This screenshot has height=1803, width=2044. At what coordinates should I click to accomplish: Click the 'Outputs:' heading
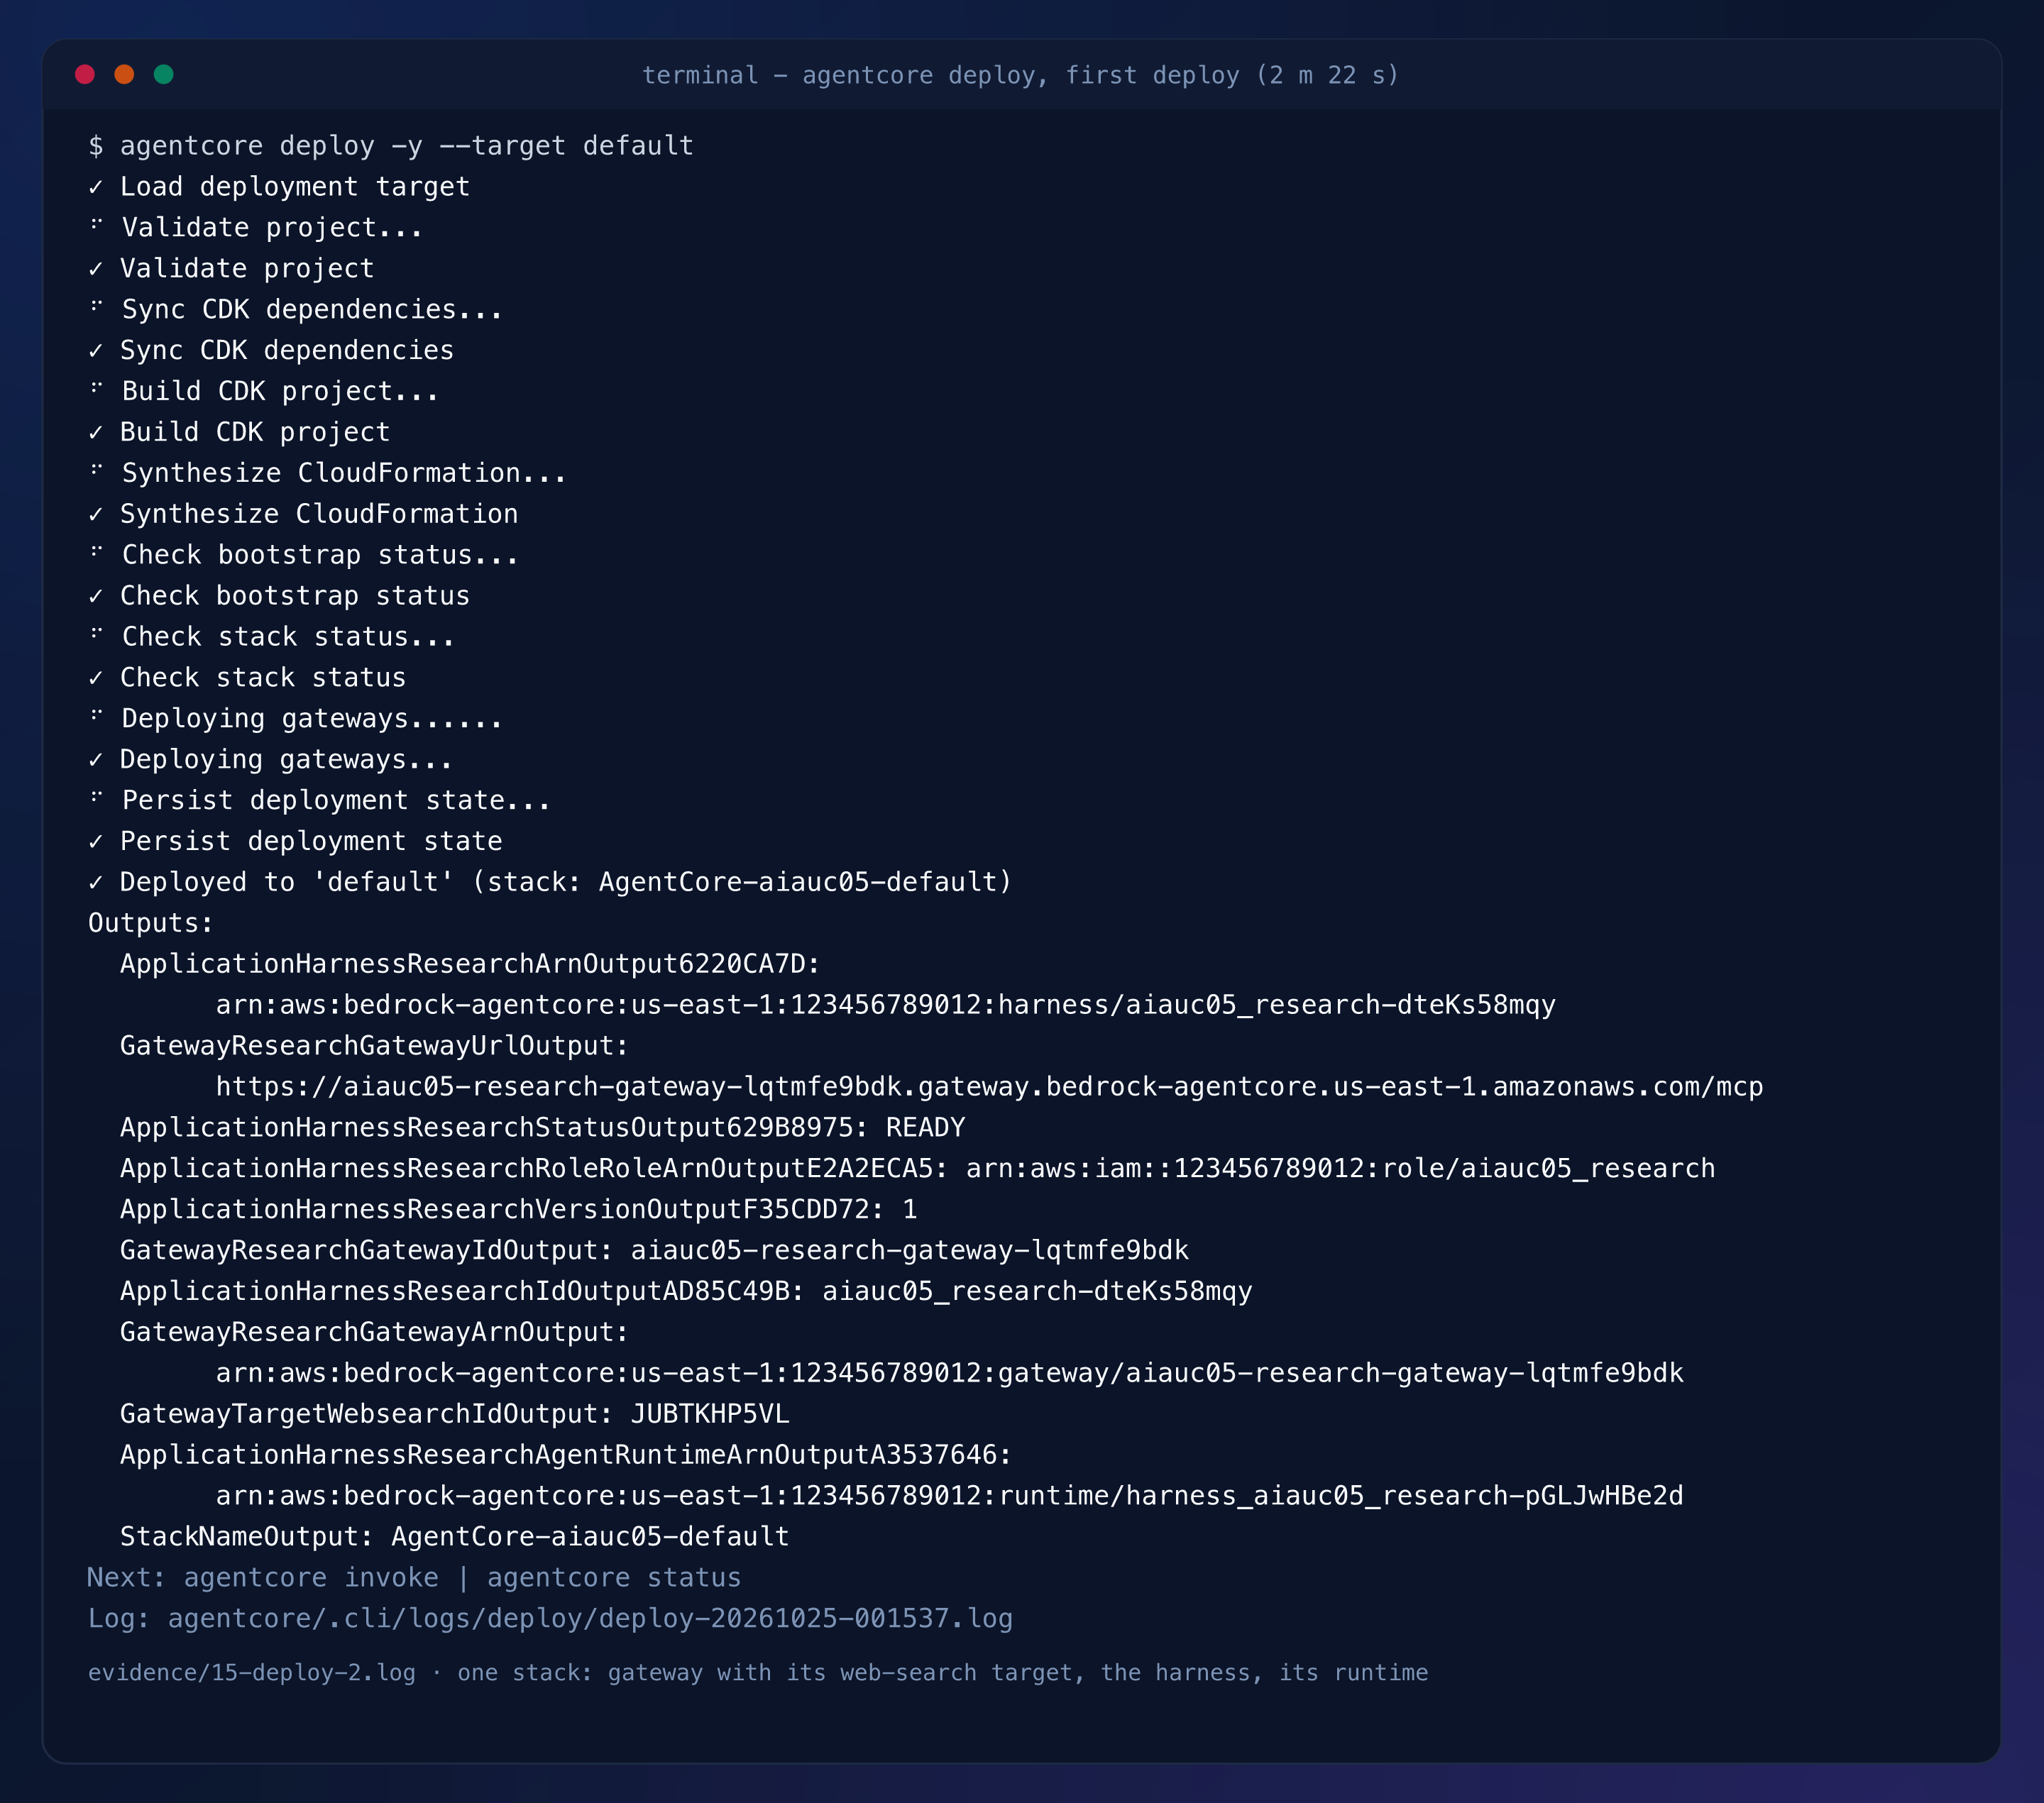click(151, 923)
